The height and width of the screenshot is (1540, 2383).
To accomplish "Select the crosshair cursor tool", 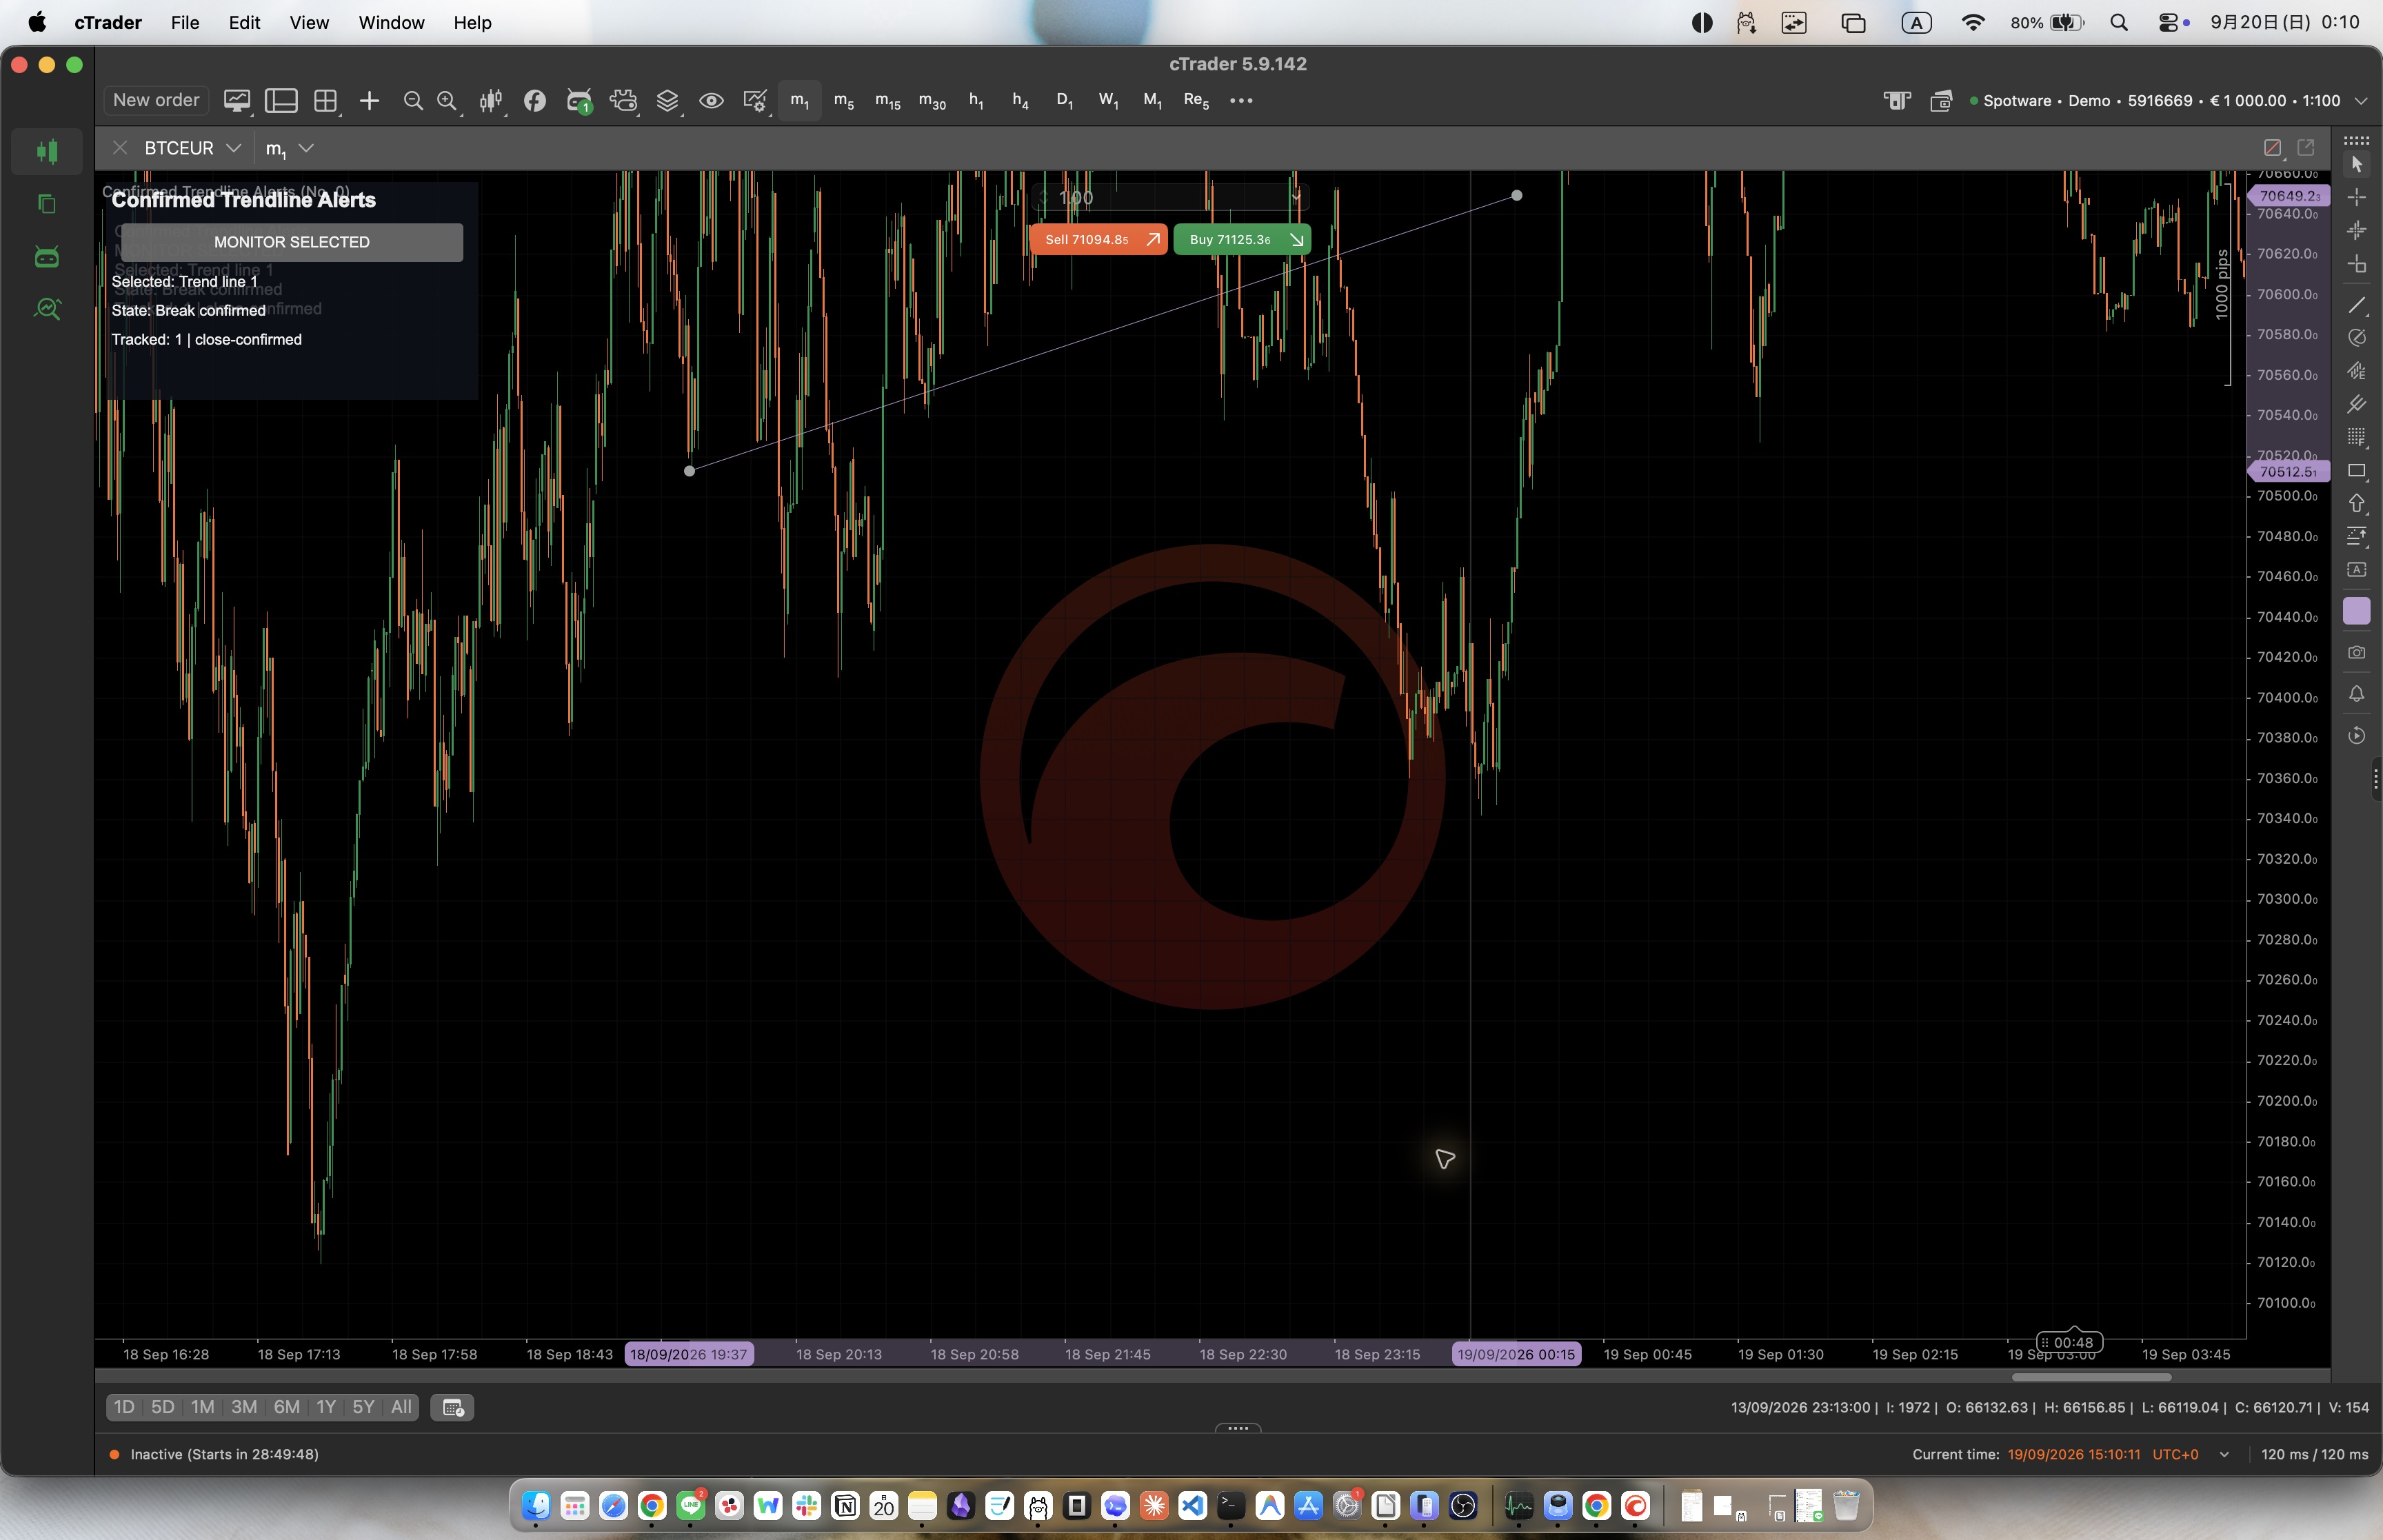I will [2357, 197].
